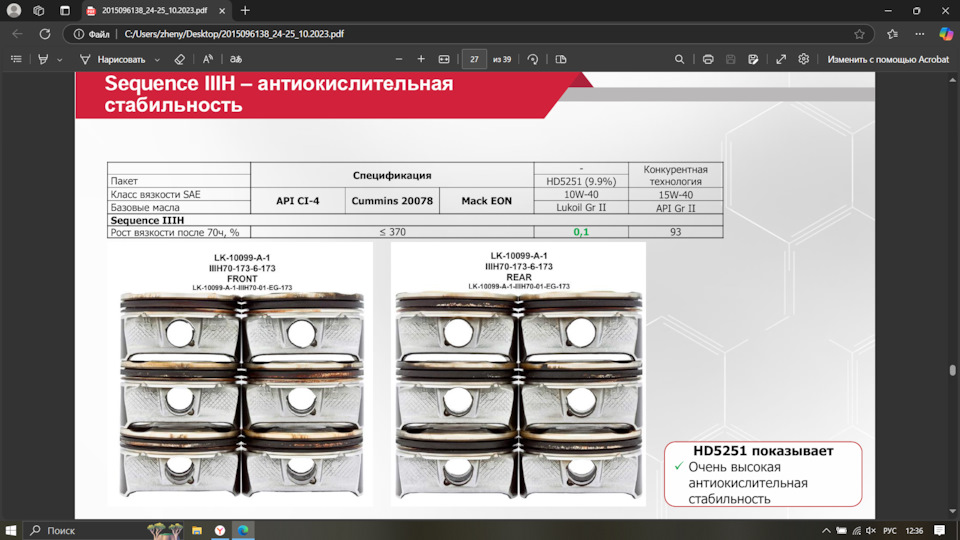Viewport: 960px width, 540px height.
Task: Click the REAR pistons photo
Action: [x=518, y=374]
